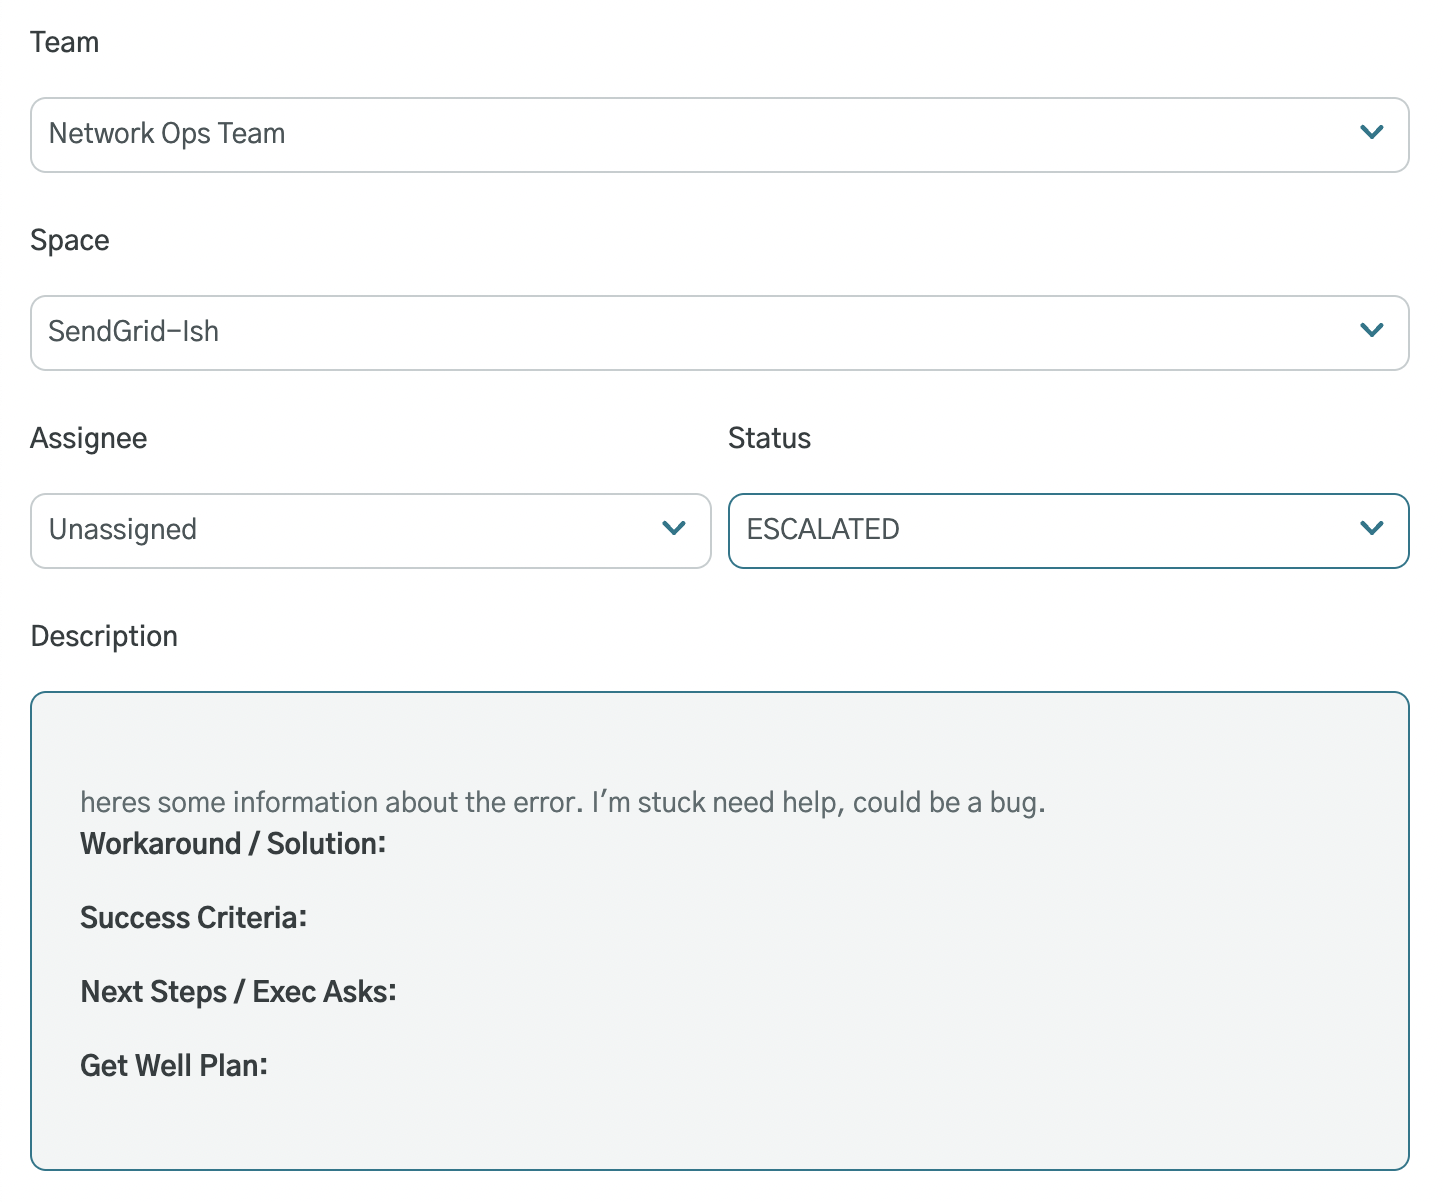Click the Assignee label above the dropdown
Viewport: 1444px width, 1202px height.
click(x=88, y=437)
